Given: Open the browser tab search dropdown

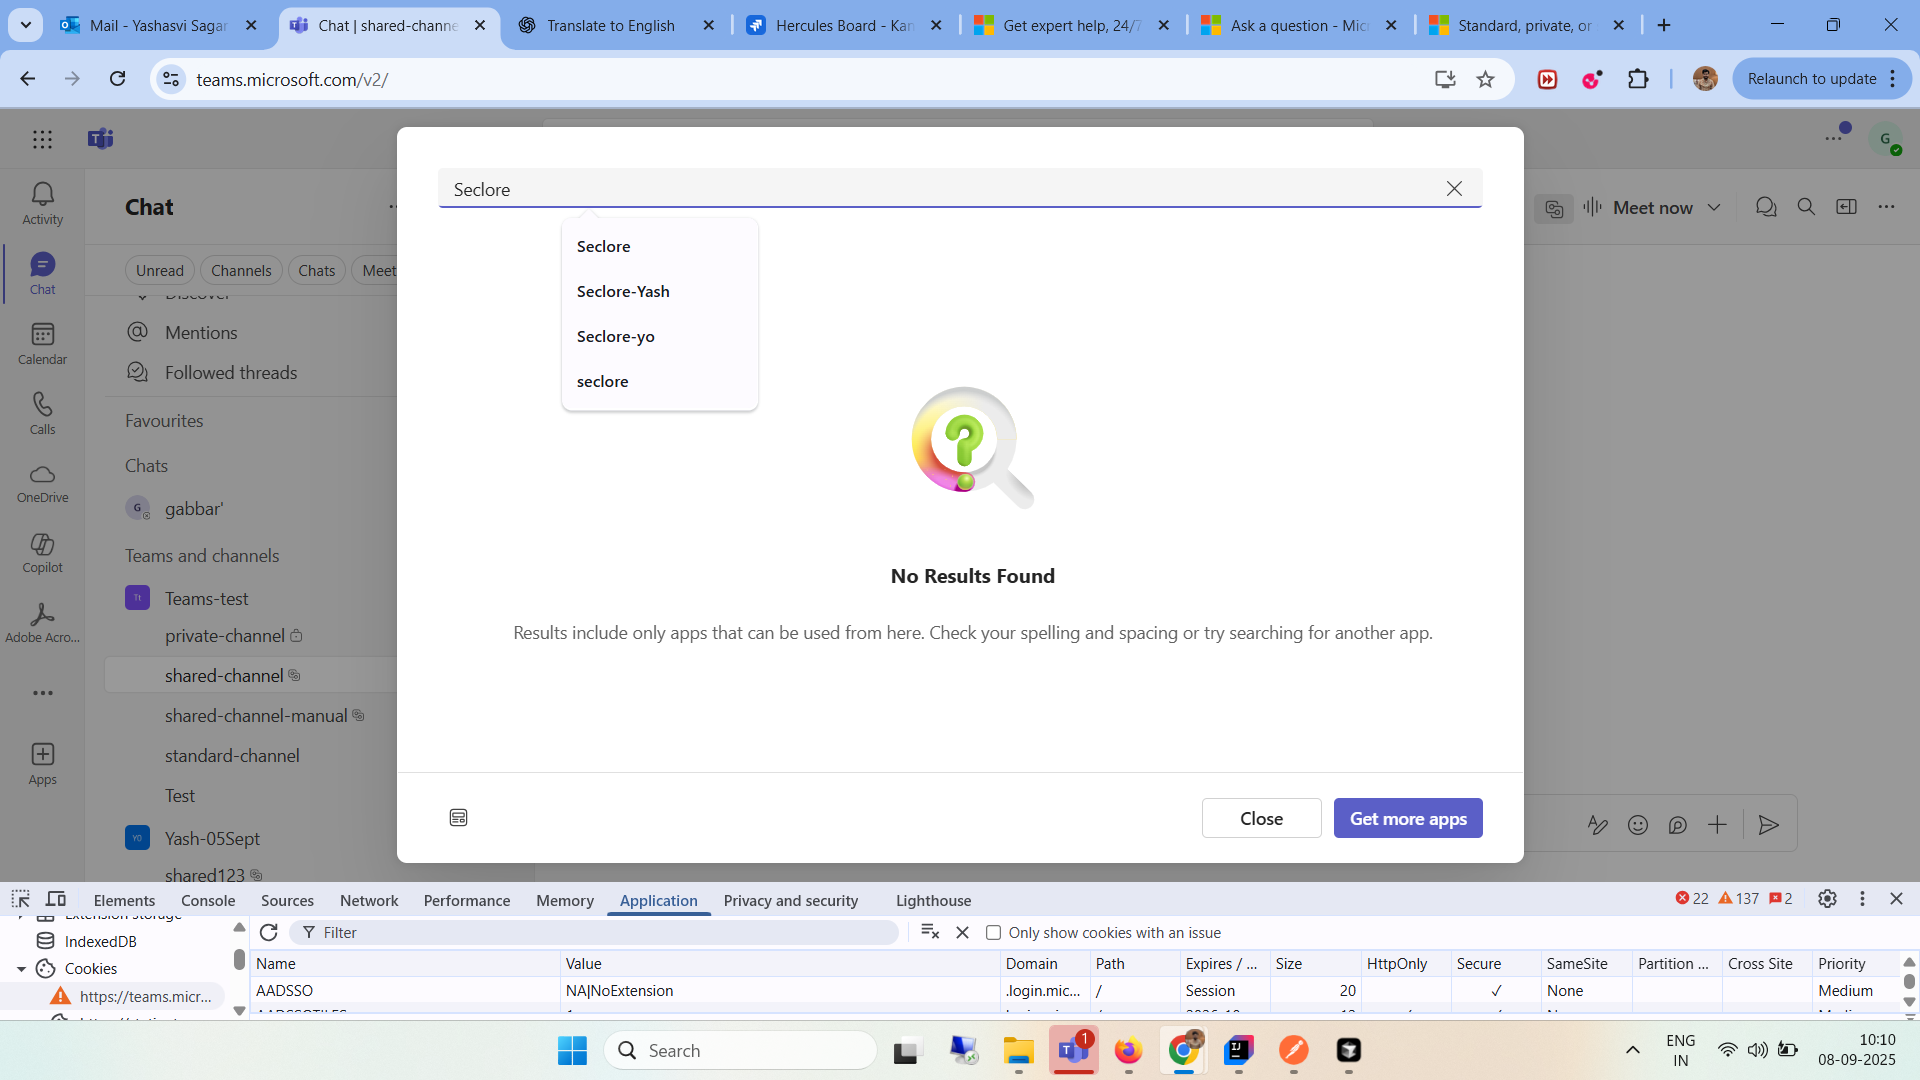Looking at the screenshot, I should pos(25,25).
